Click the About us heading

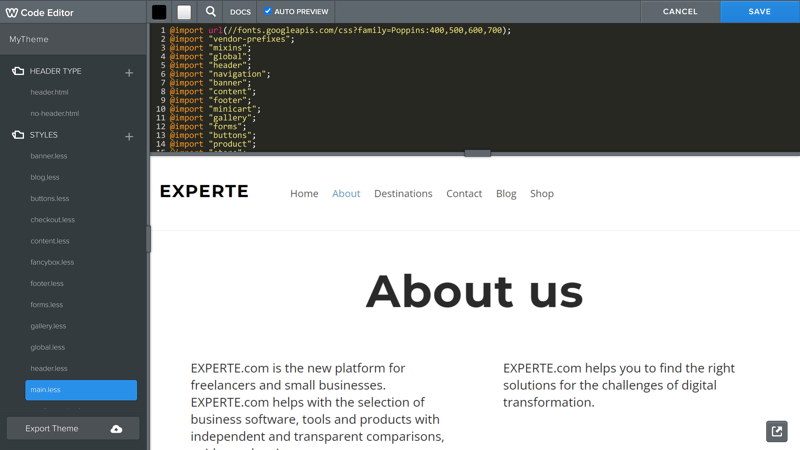[x=474, y=292]
